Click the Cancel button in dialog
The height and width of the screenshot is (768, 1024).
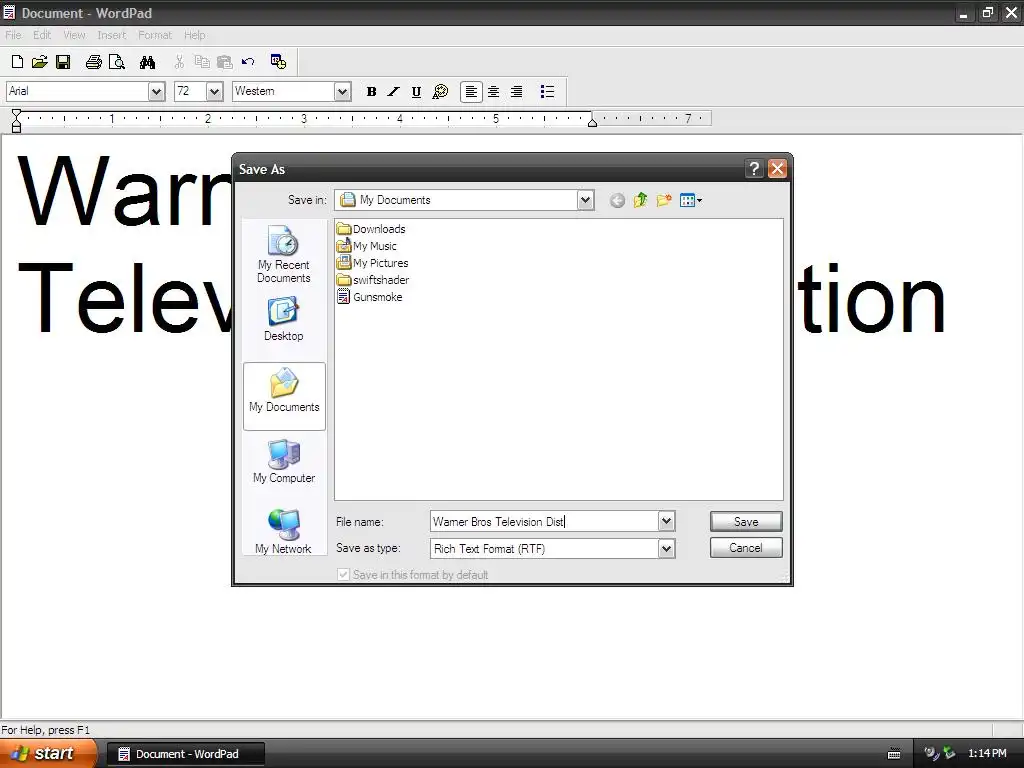point(746,548)
